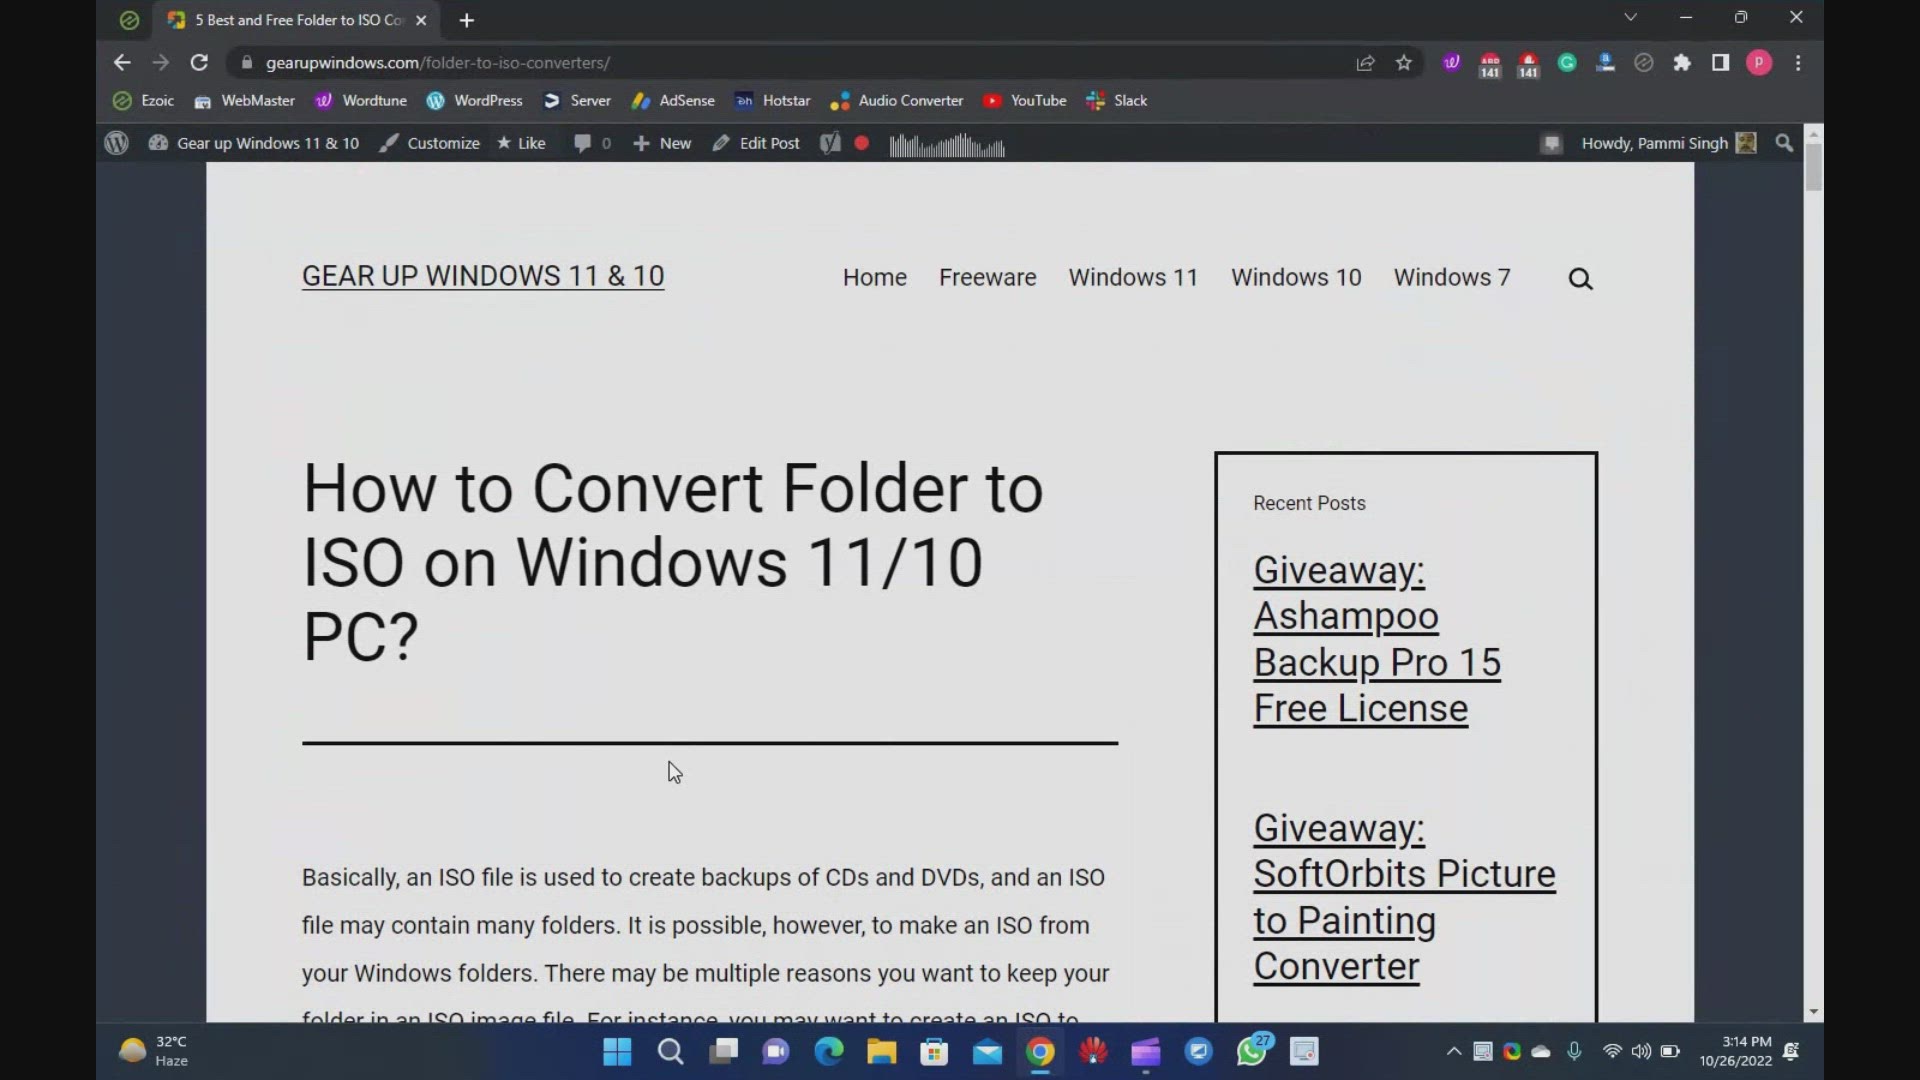Select the Windows 7 navigation item

1452,278
